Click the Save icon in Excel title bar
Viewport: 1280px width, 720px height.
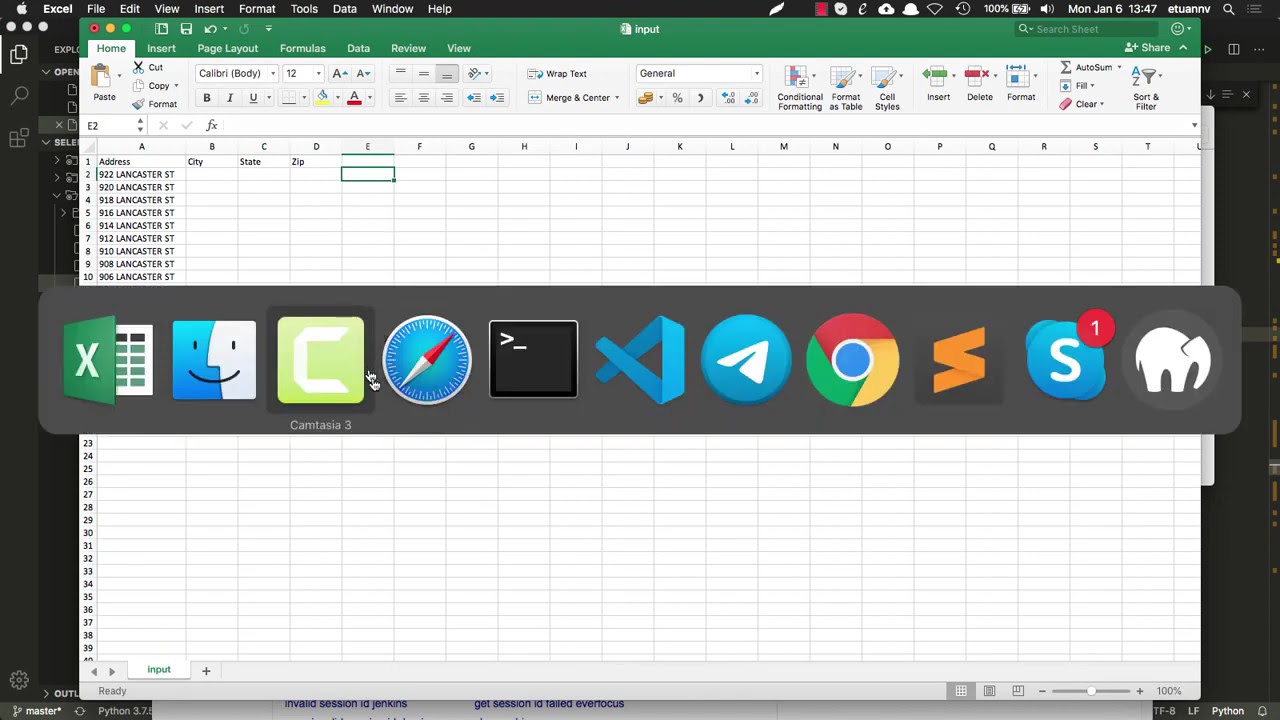(x=186, y=29)
